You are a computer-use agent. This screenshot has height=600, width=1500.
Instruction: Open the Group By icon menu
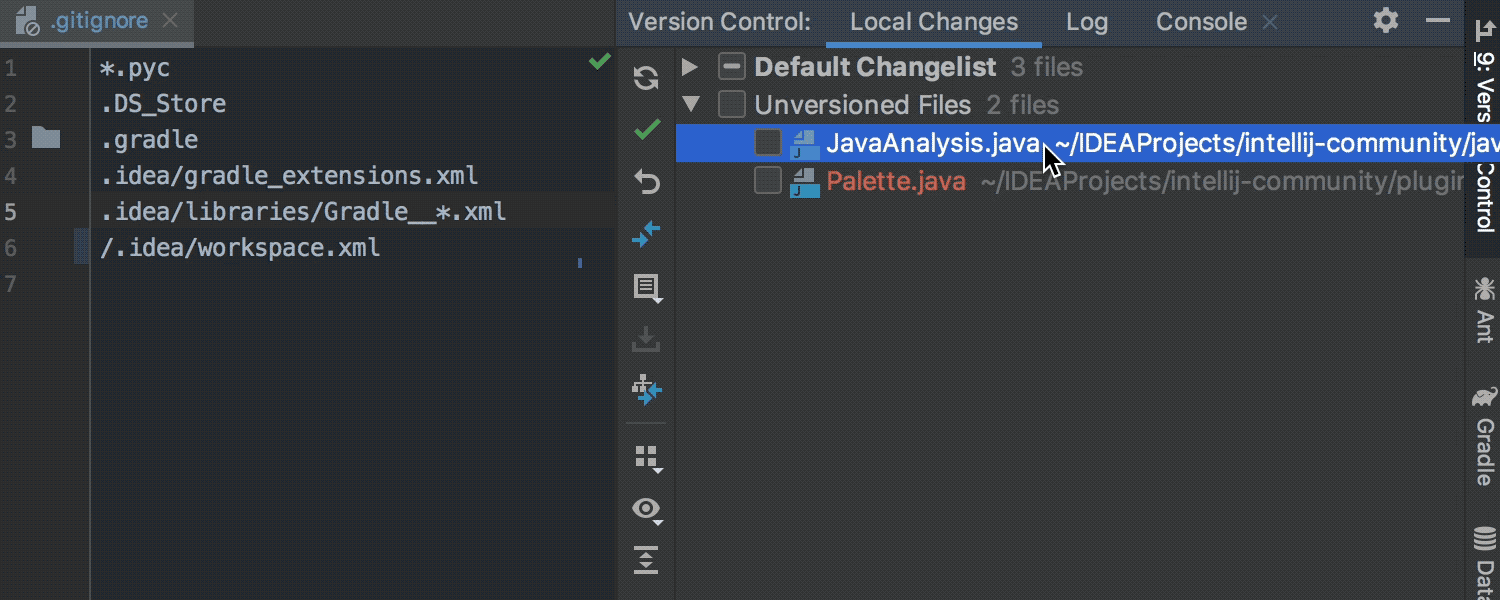coord(648,458)
